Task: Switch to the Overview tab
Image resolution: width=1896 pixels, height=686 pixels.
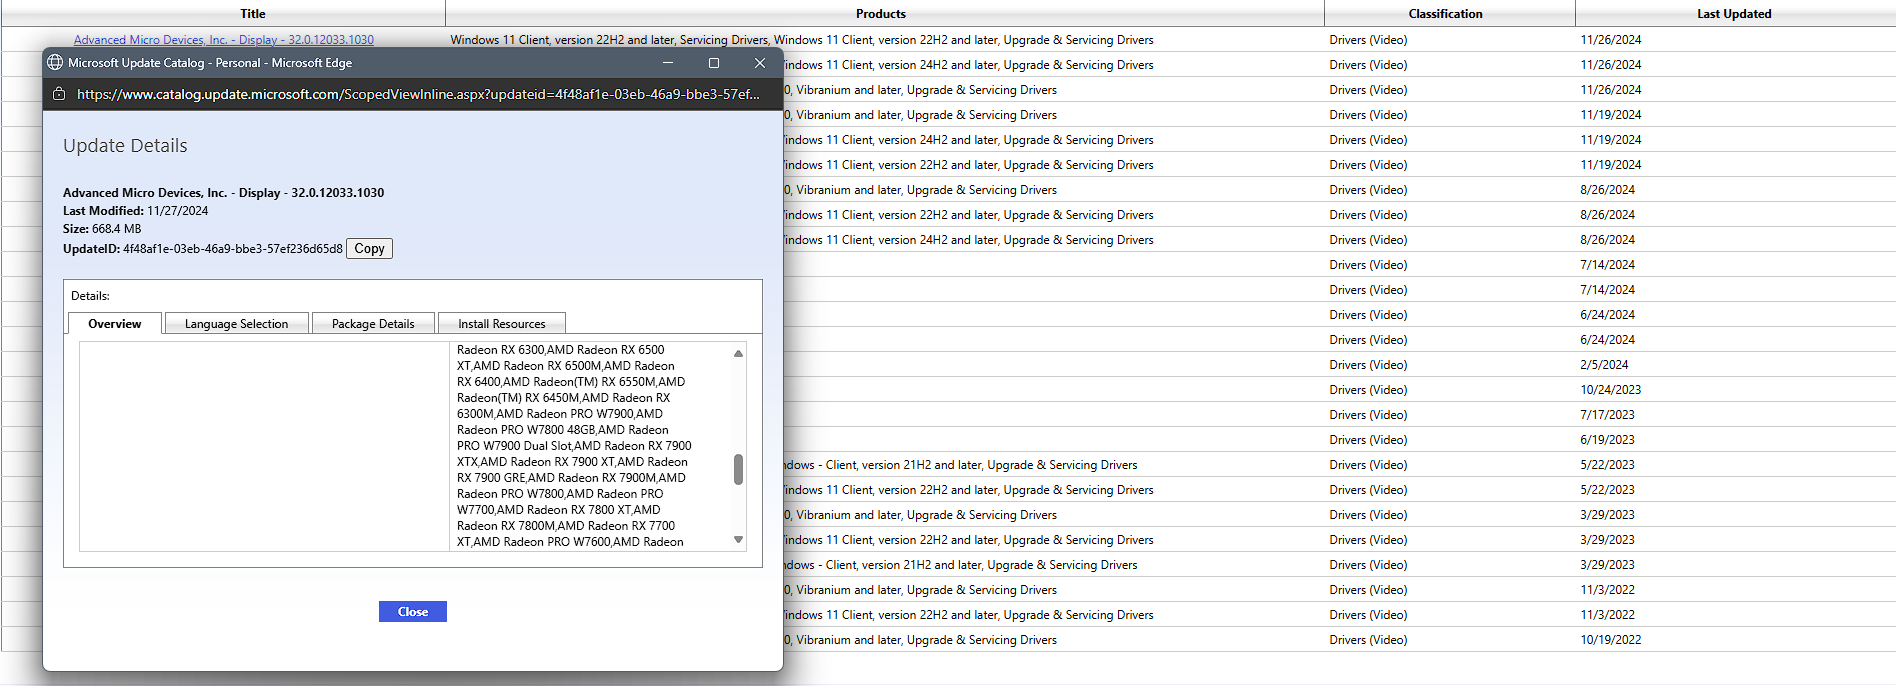Action: tap(115, 324)
